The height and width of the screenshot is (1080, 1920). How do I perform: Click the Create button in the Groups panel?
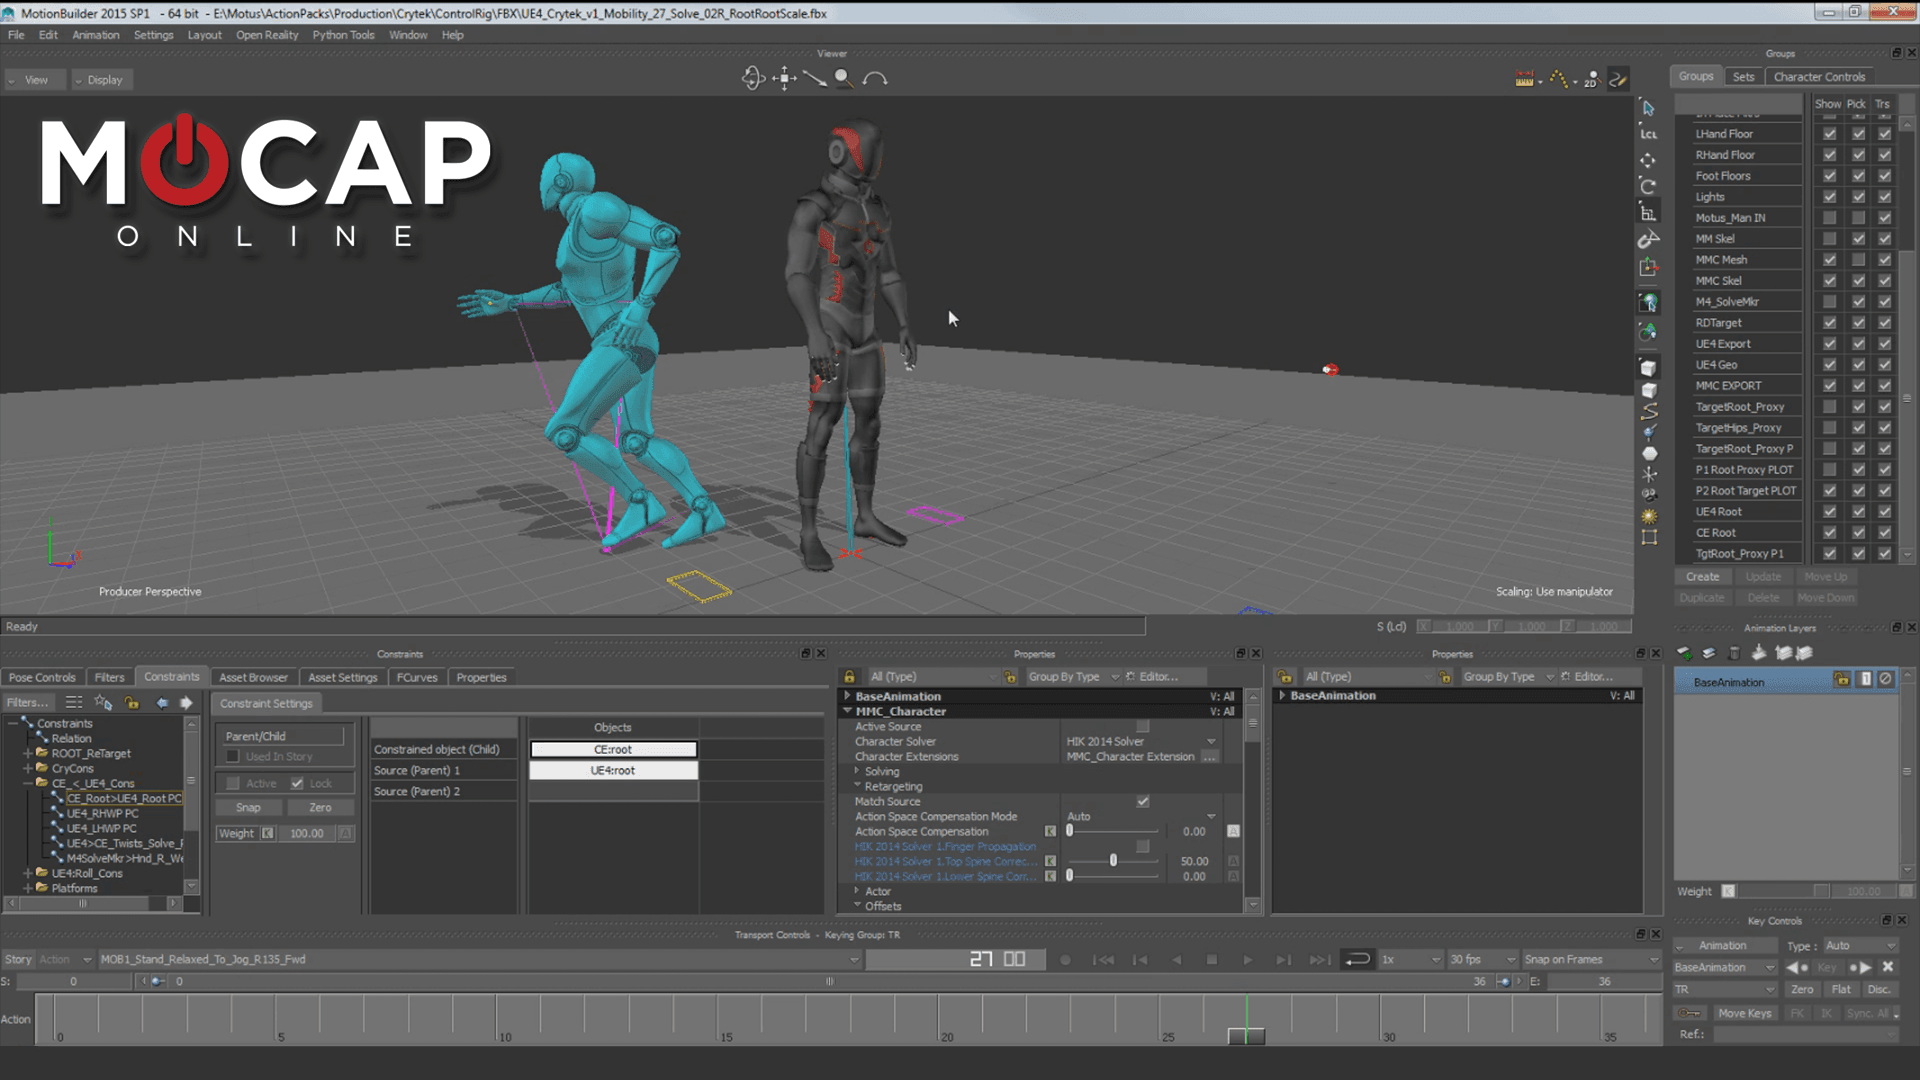1703,576
